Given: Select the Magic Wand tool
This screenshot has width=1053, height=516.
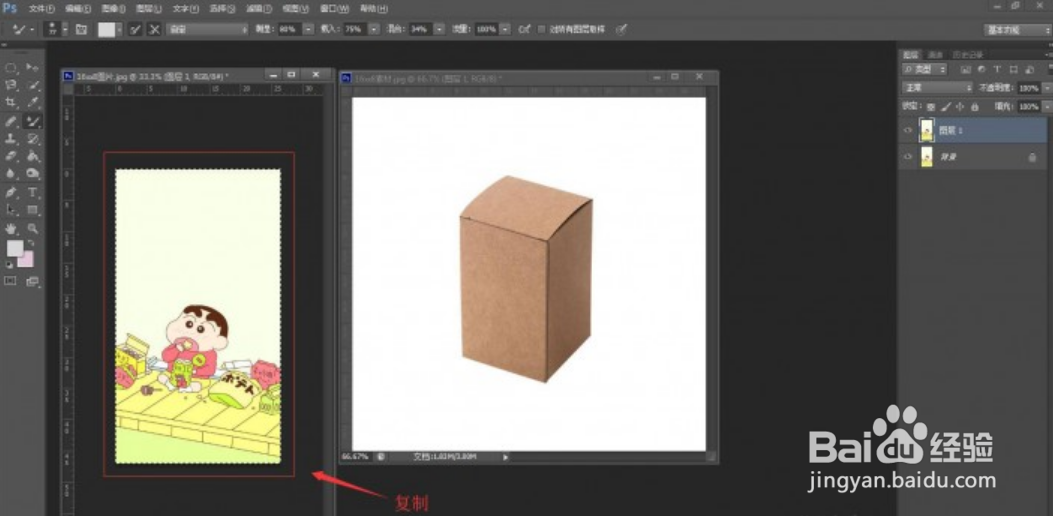Looking at the screenshot, I should (32, 85).
